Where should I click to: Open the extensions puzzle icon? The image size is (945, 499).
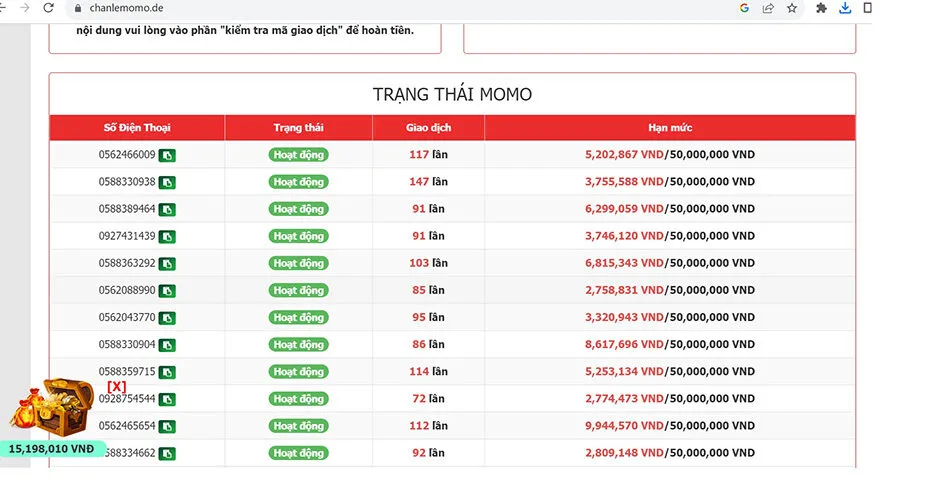[821, 8]
